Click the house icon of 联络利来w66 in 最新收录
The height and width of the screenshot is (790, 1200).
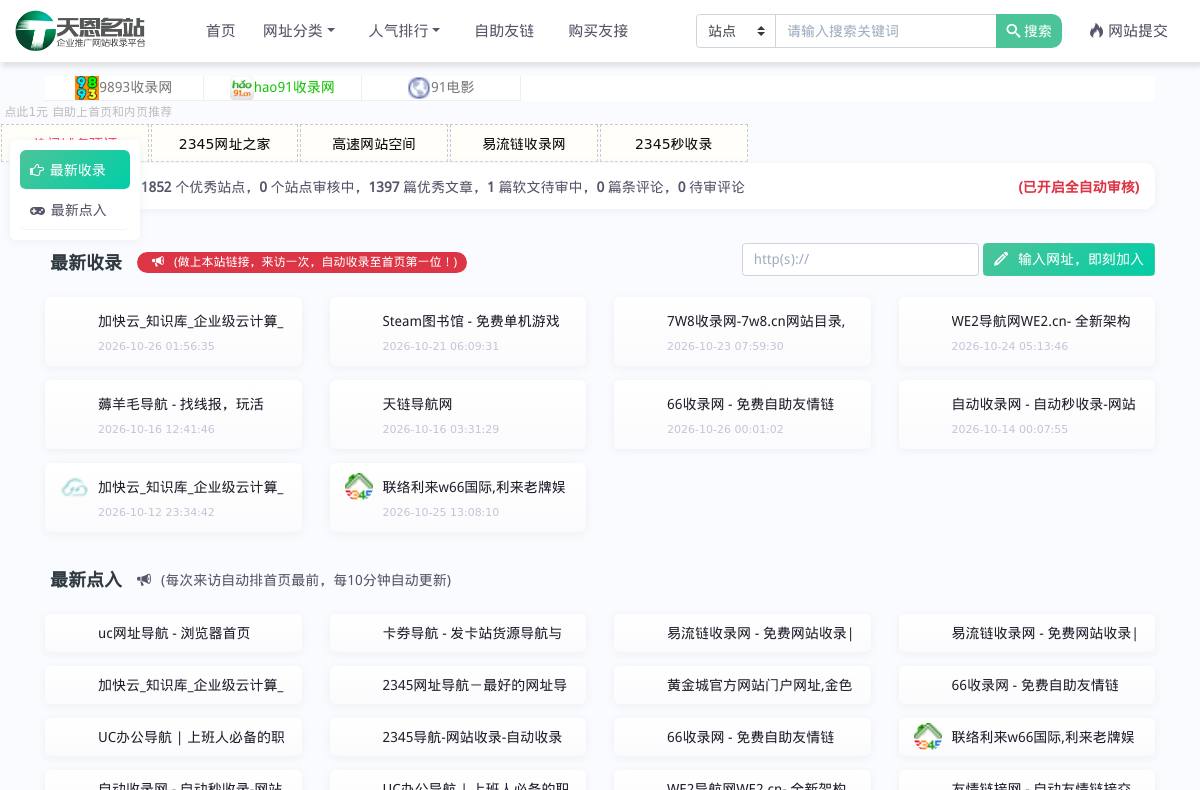coord(359,487)
